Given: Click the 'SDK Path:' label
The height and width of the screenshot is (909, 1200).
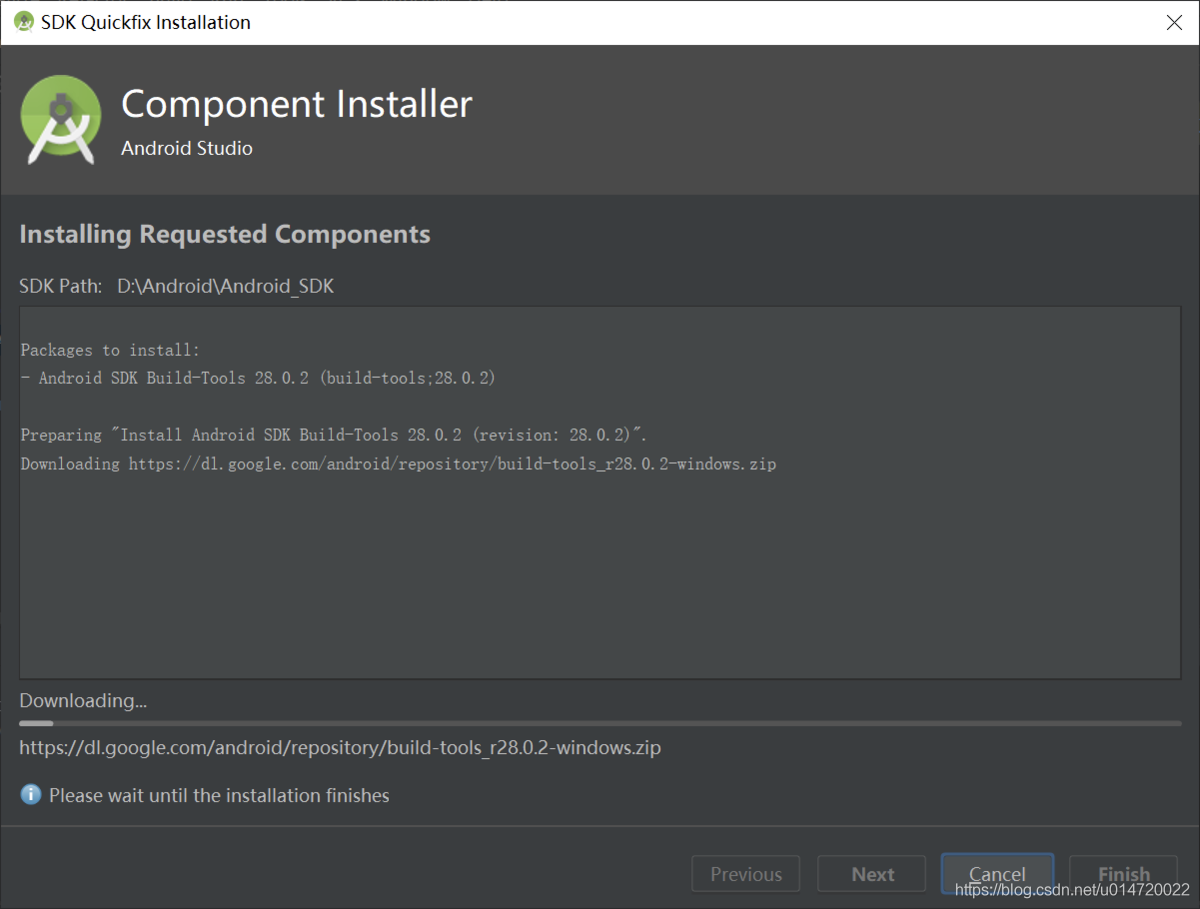Looking at the screenshot, I should (x=60, y=286).
